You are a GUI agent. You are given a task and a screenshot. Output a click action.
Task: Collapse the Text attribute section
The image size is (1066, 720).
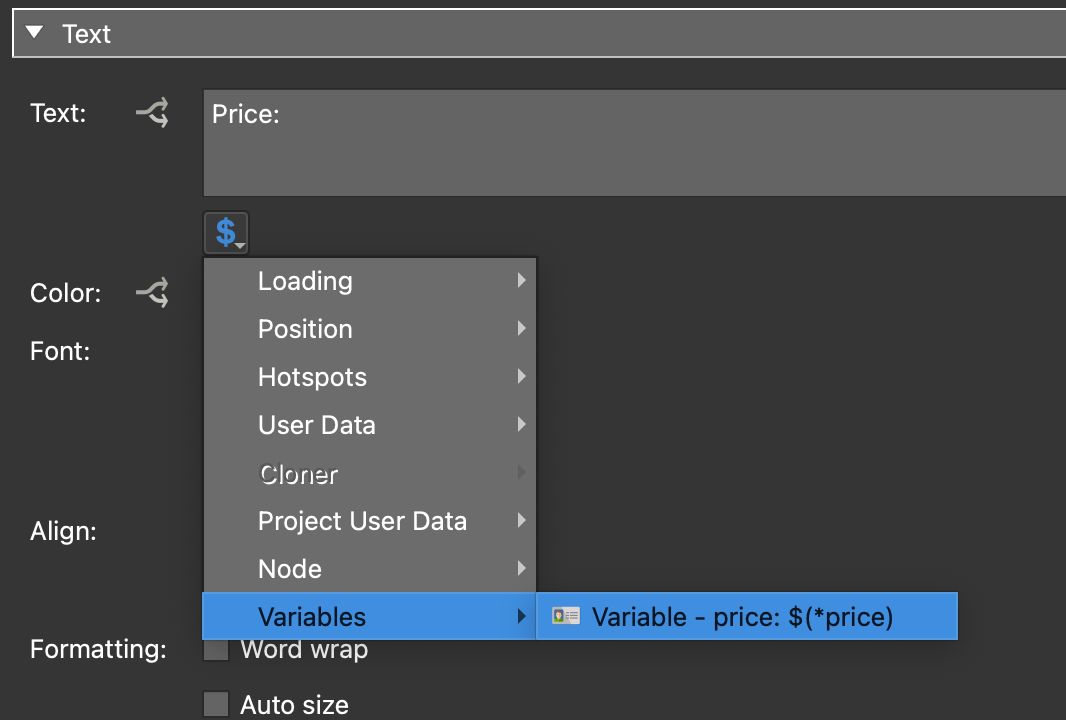click(35, 31)
